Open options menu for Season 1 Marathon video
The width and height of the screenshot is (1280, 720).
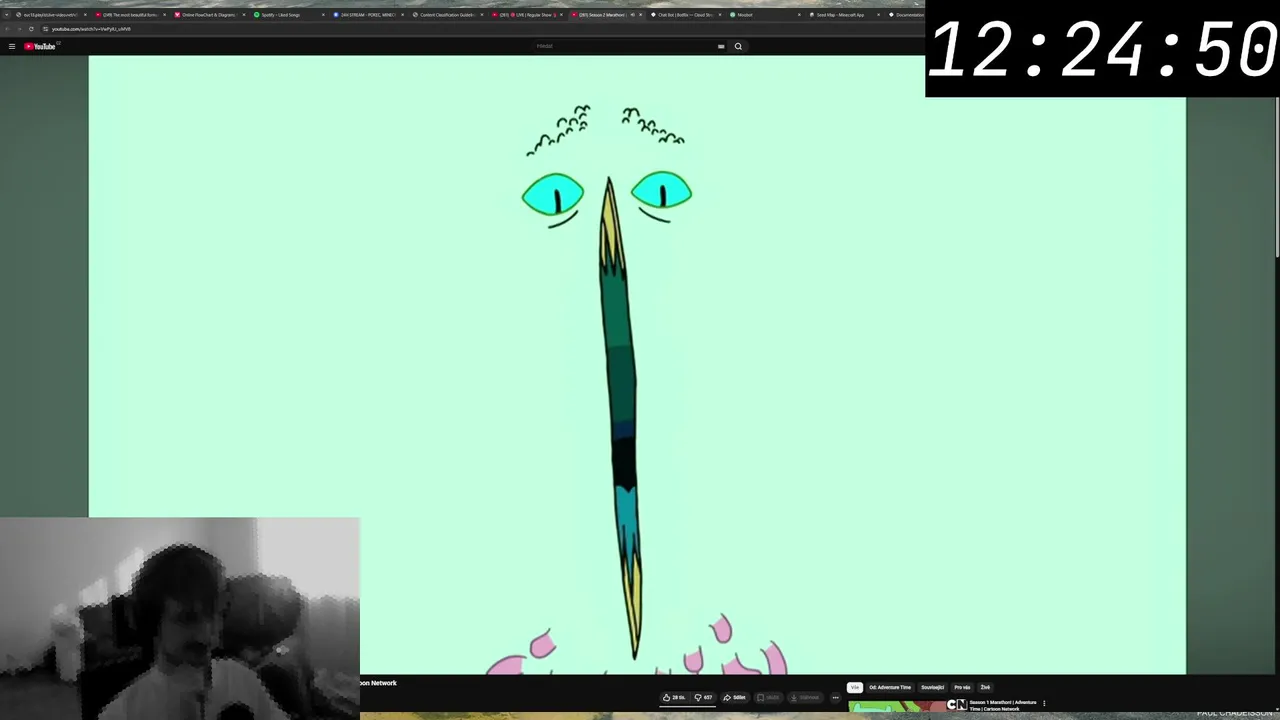[1044, 703]
